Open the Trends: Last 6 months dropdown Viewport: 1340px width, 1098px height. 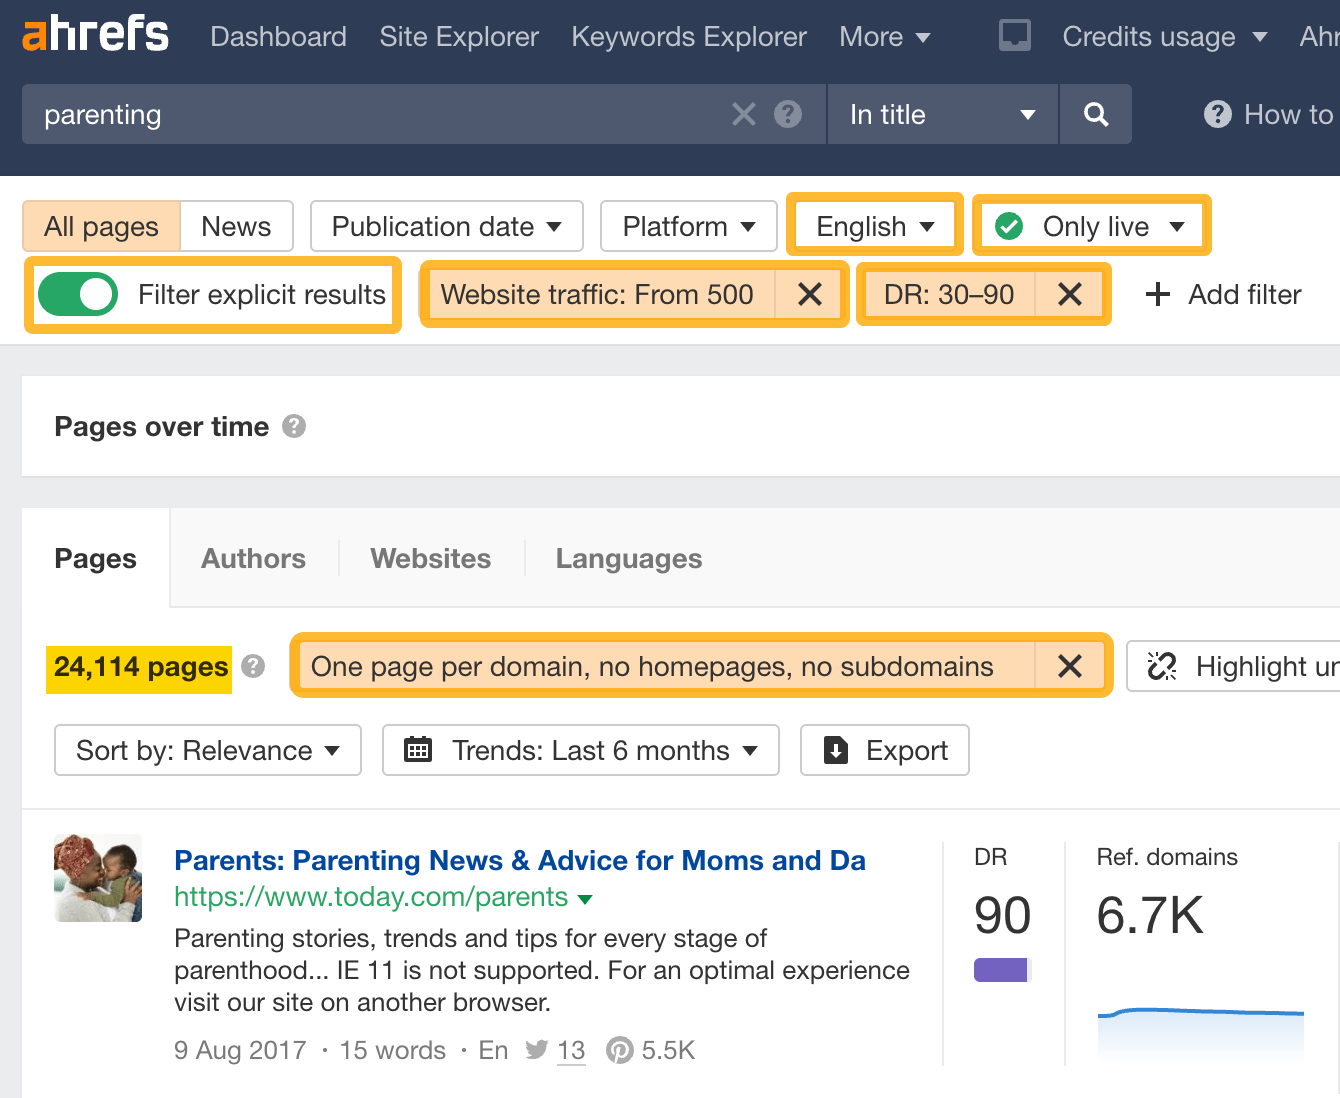click(580, 750)
